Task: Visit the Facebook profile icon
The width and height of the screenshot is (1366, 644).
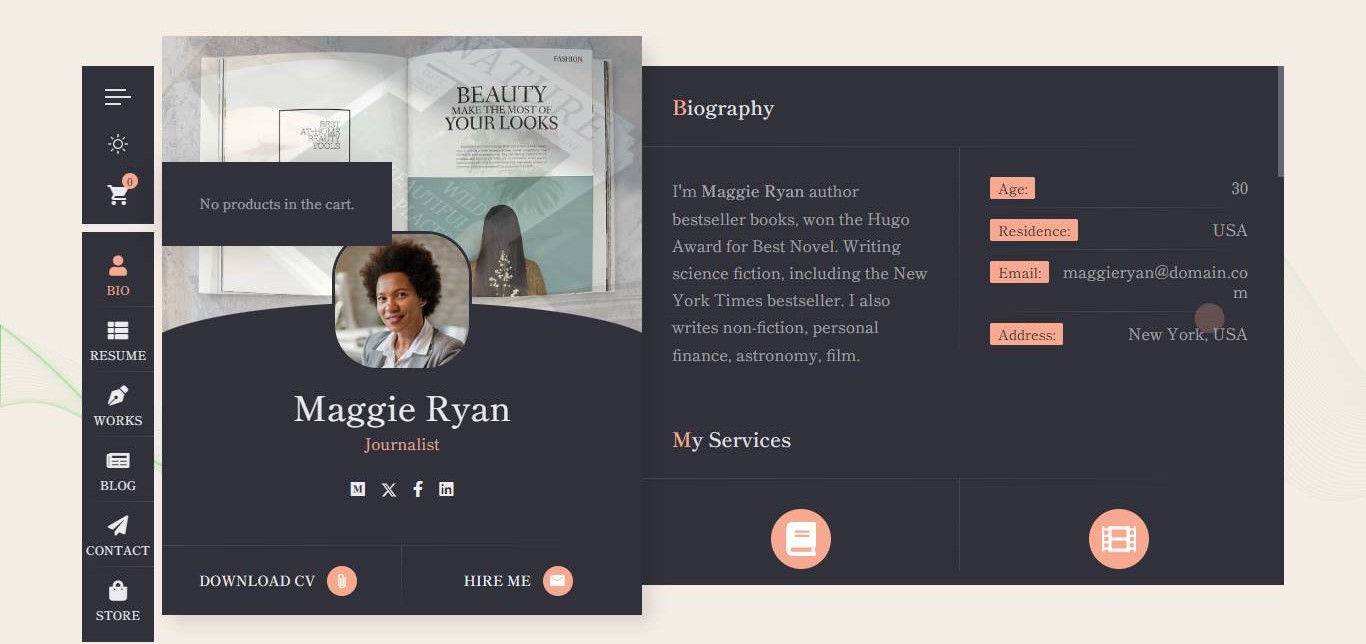Action: pyautogui.click(x=418, y=489)
